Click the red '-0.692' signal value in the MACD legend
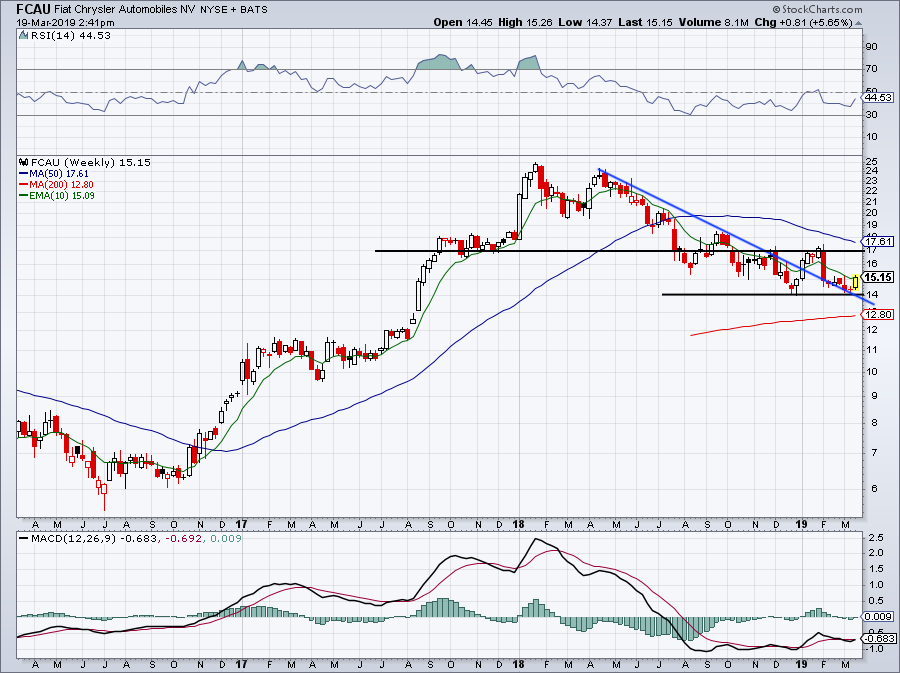 [183, 539]
